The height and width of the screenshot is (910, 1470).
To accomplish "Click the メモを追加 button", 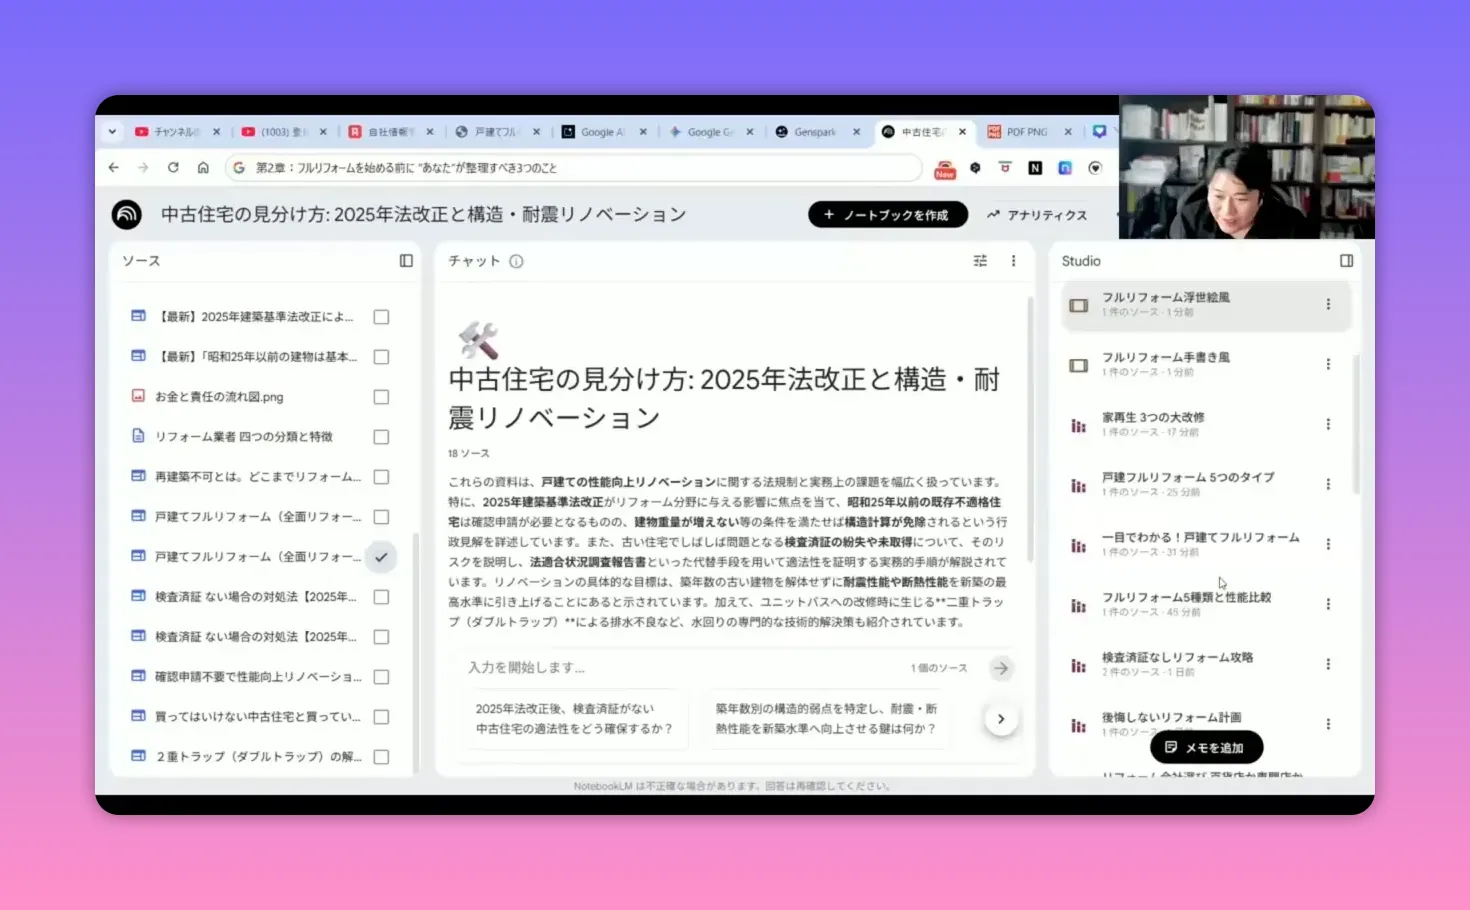I will [x=1205, y=747].
